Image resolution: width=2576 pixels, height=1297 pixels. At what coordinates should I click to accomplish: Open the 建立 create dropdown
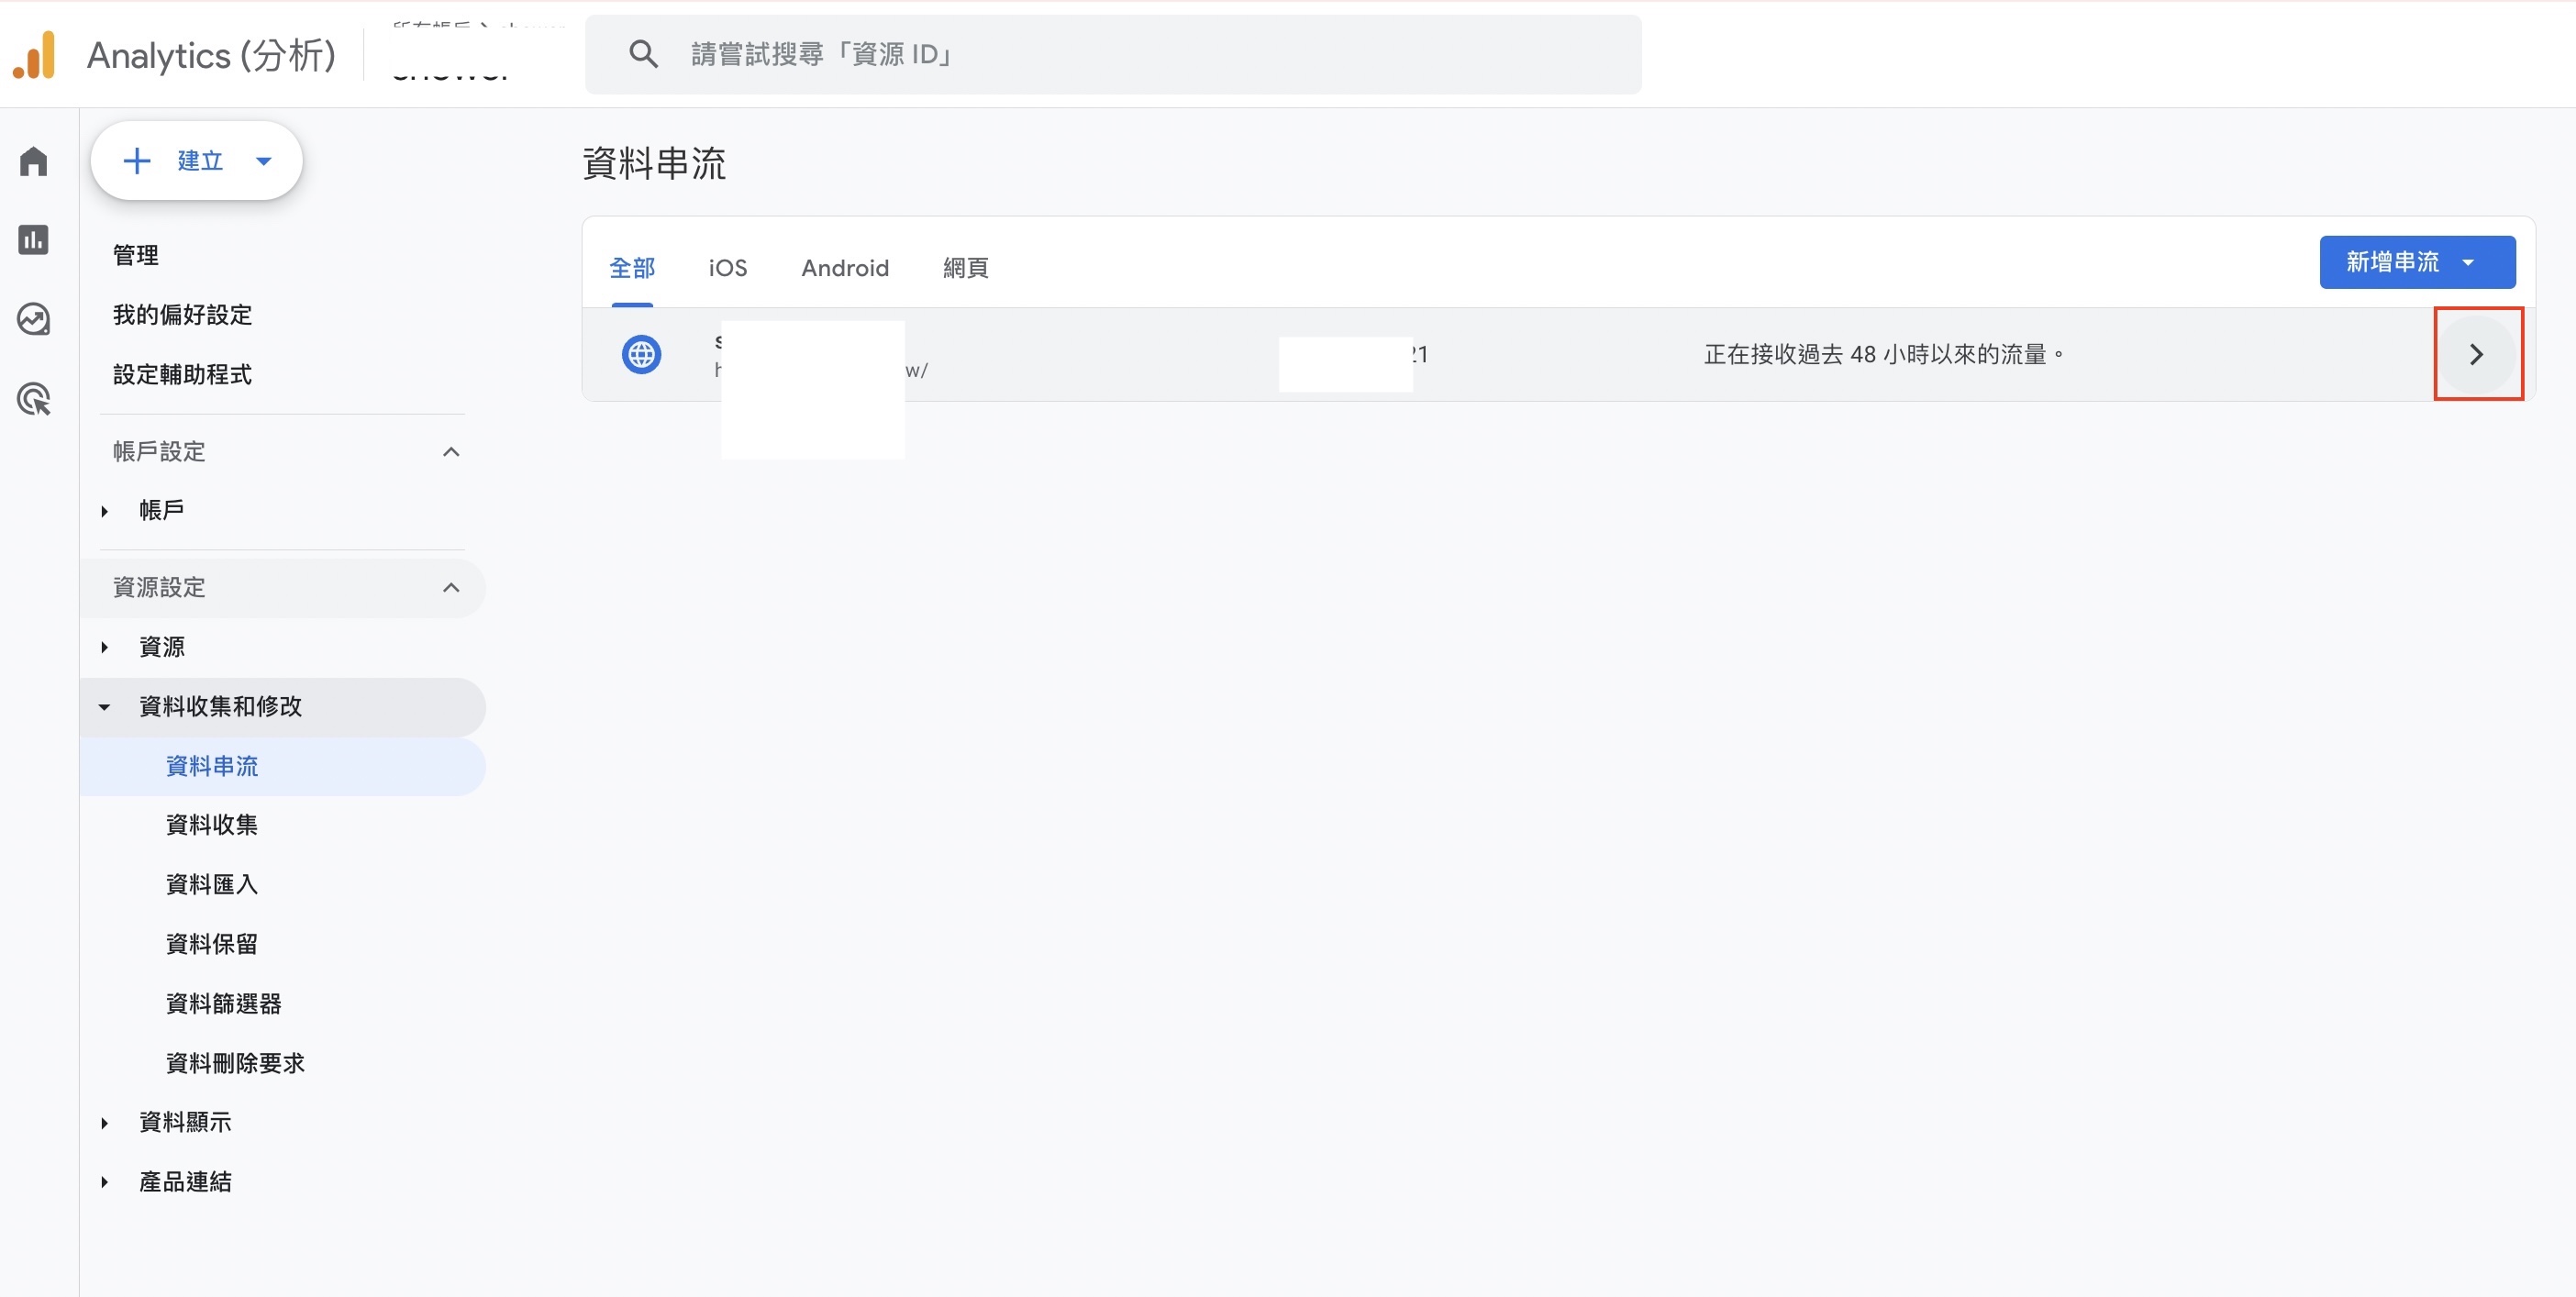(x=197, y=161)
